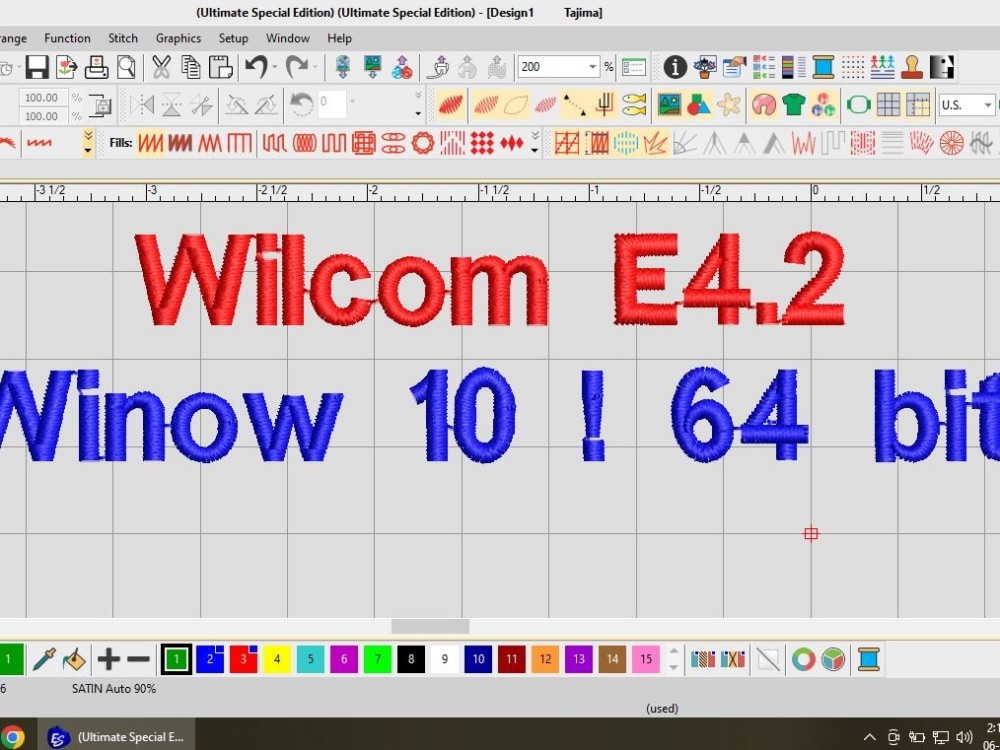The width and height of the screenshot is (1000, 750).
Task: Click the radial wheel stitch effect icon
Action: tap(952, 143)
